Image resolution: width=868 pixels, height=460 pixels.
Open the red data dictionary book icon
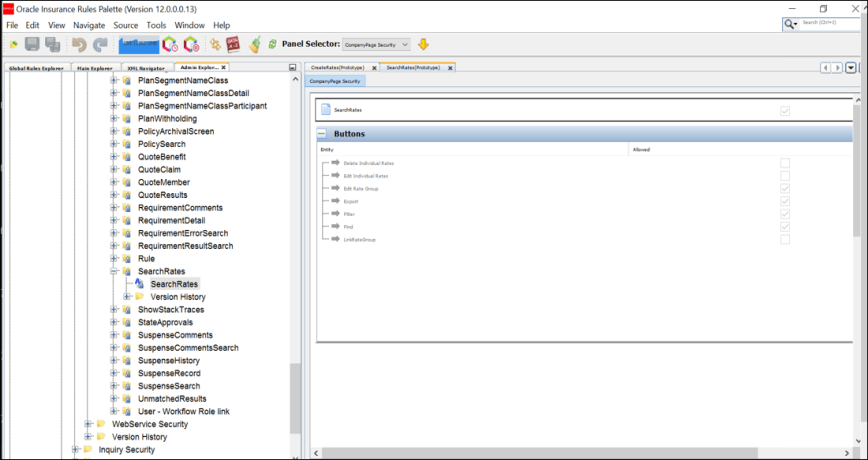[x=233, y=44]
